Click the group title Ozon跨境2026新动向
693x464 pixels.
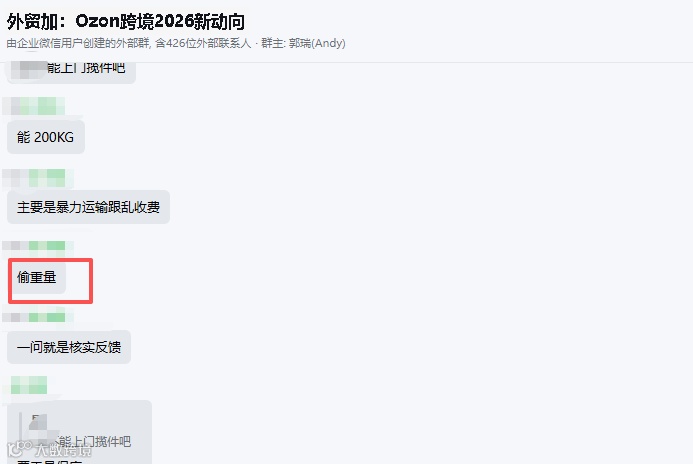(160, 21)
